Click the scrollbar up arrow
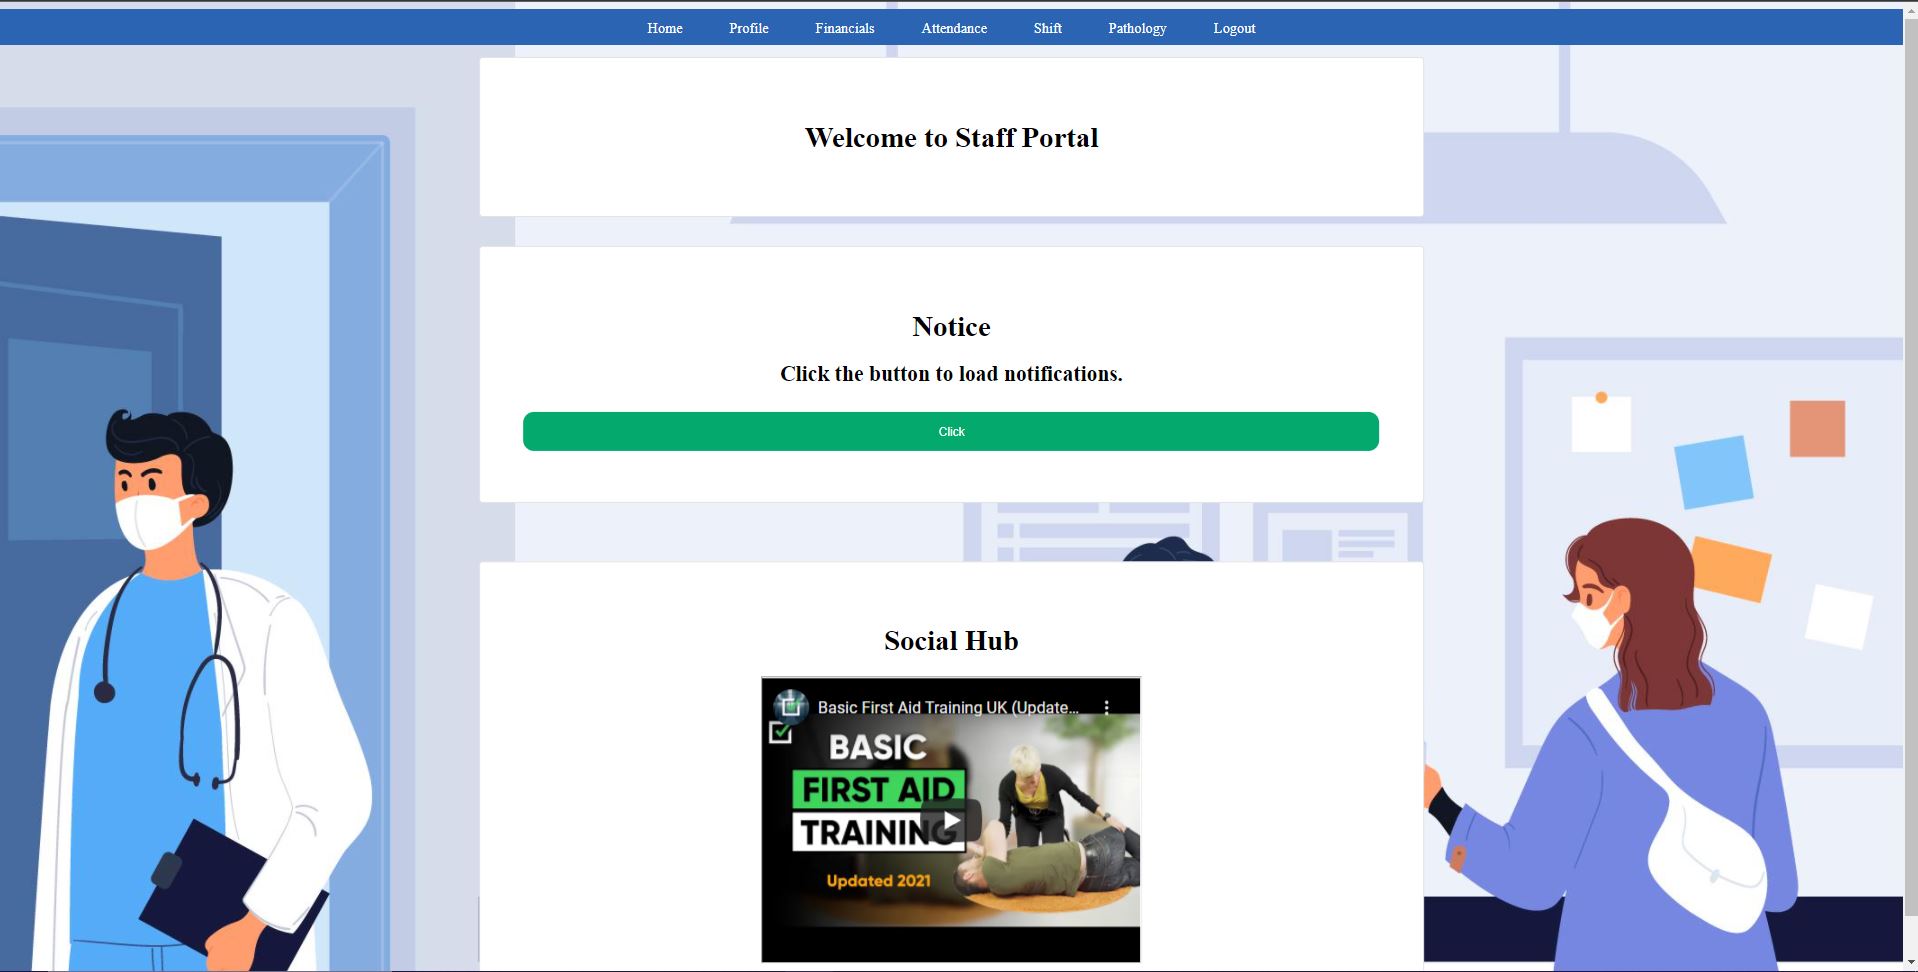This screenshot has width=1918, height=972. point(1910,14)
